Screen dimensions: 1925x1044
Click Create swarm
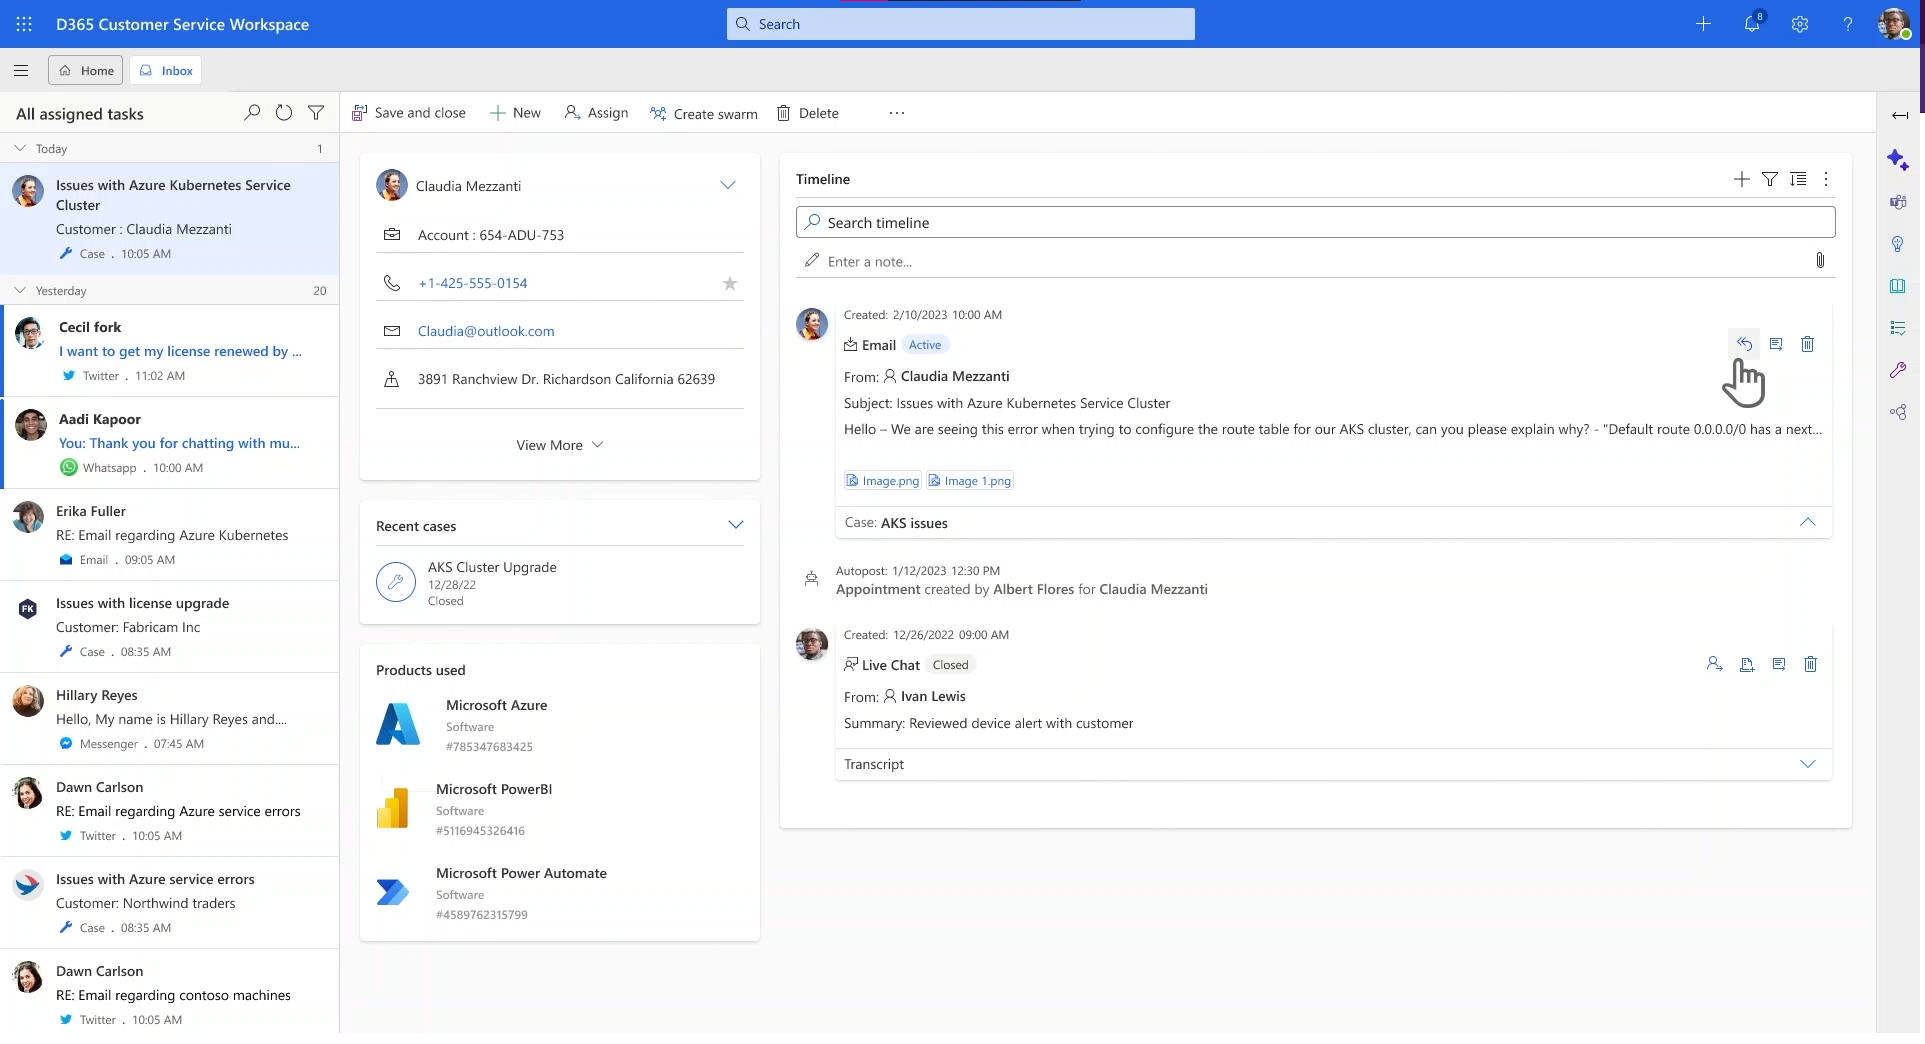pos(704,113)
